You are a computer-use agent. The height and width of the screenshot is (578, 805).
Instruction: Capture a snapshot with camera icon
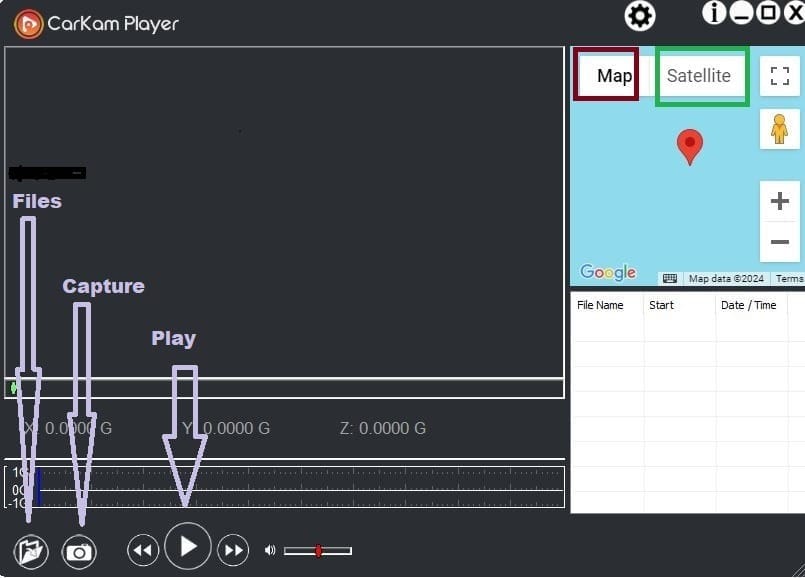coord(79,552)
